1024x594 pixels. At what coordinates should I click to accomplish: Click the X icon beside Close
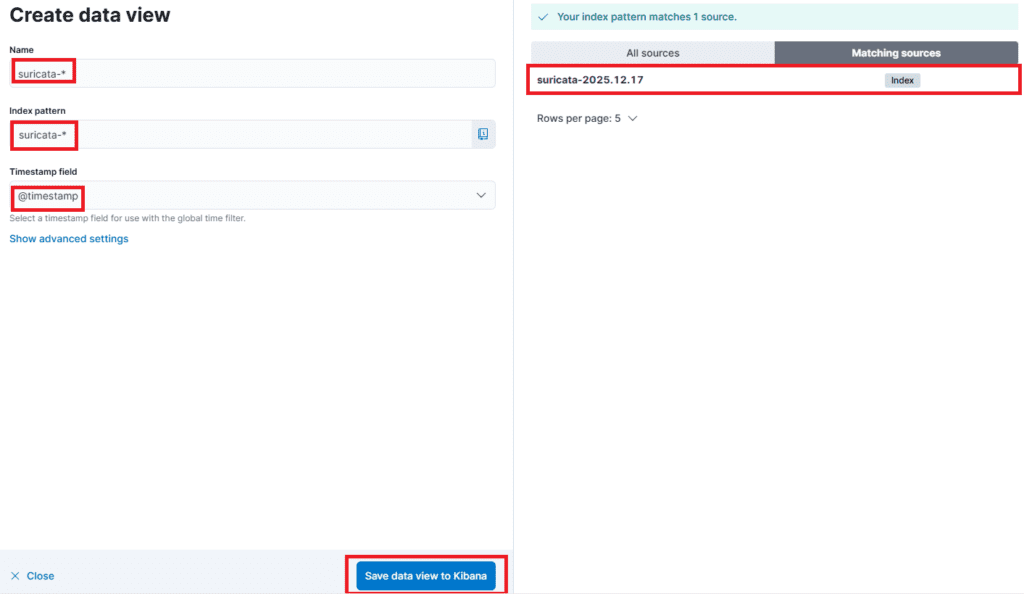[15, 576]
